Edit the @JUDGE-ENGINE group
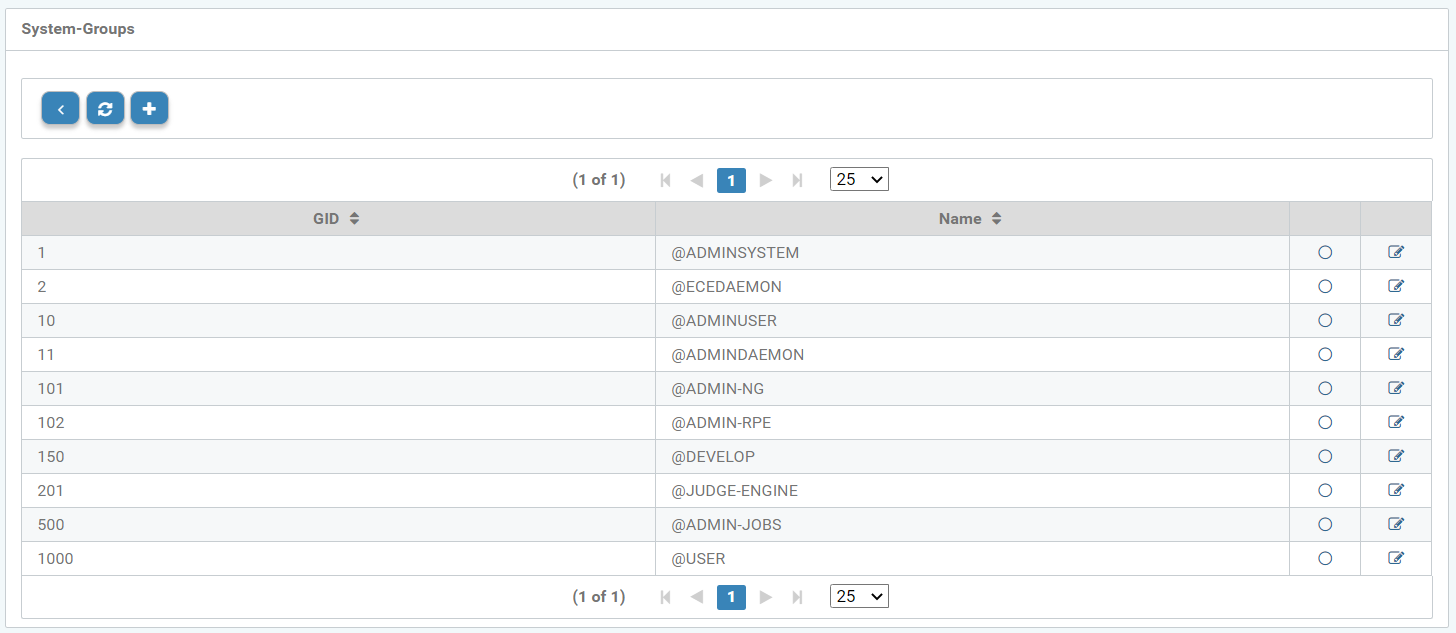 click(1396, 491)
